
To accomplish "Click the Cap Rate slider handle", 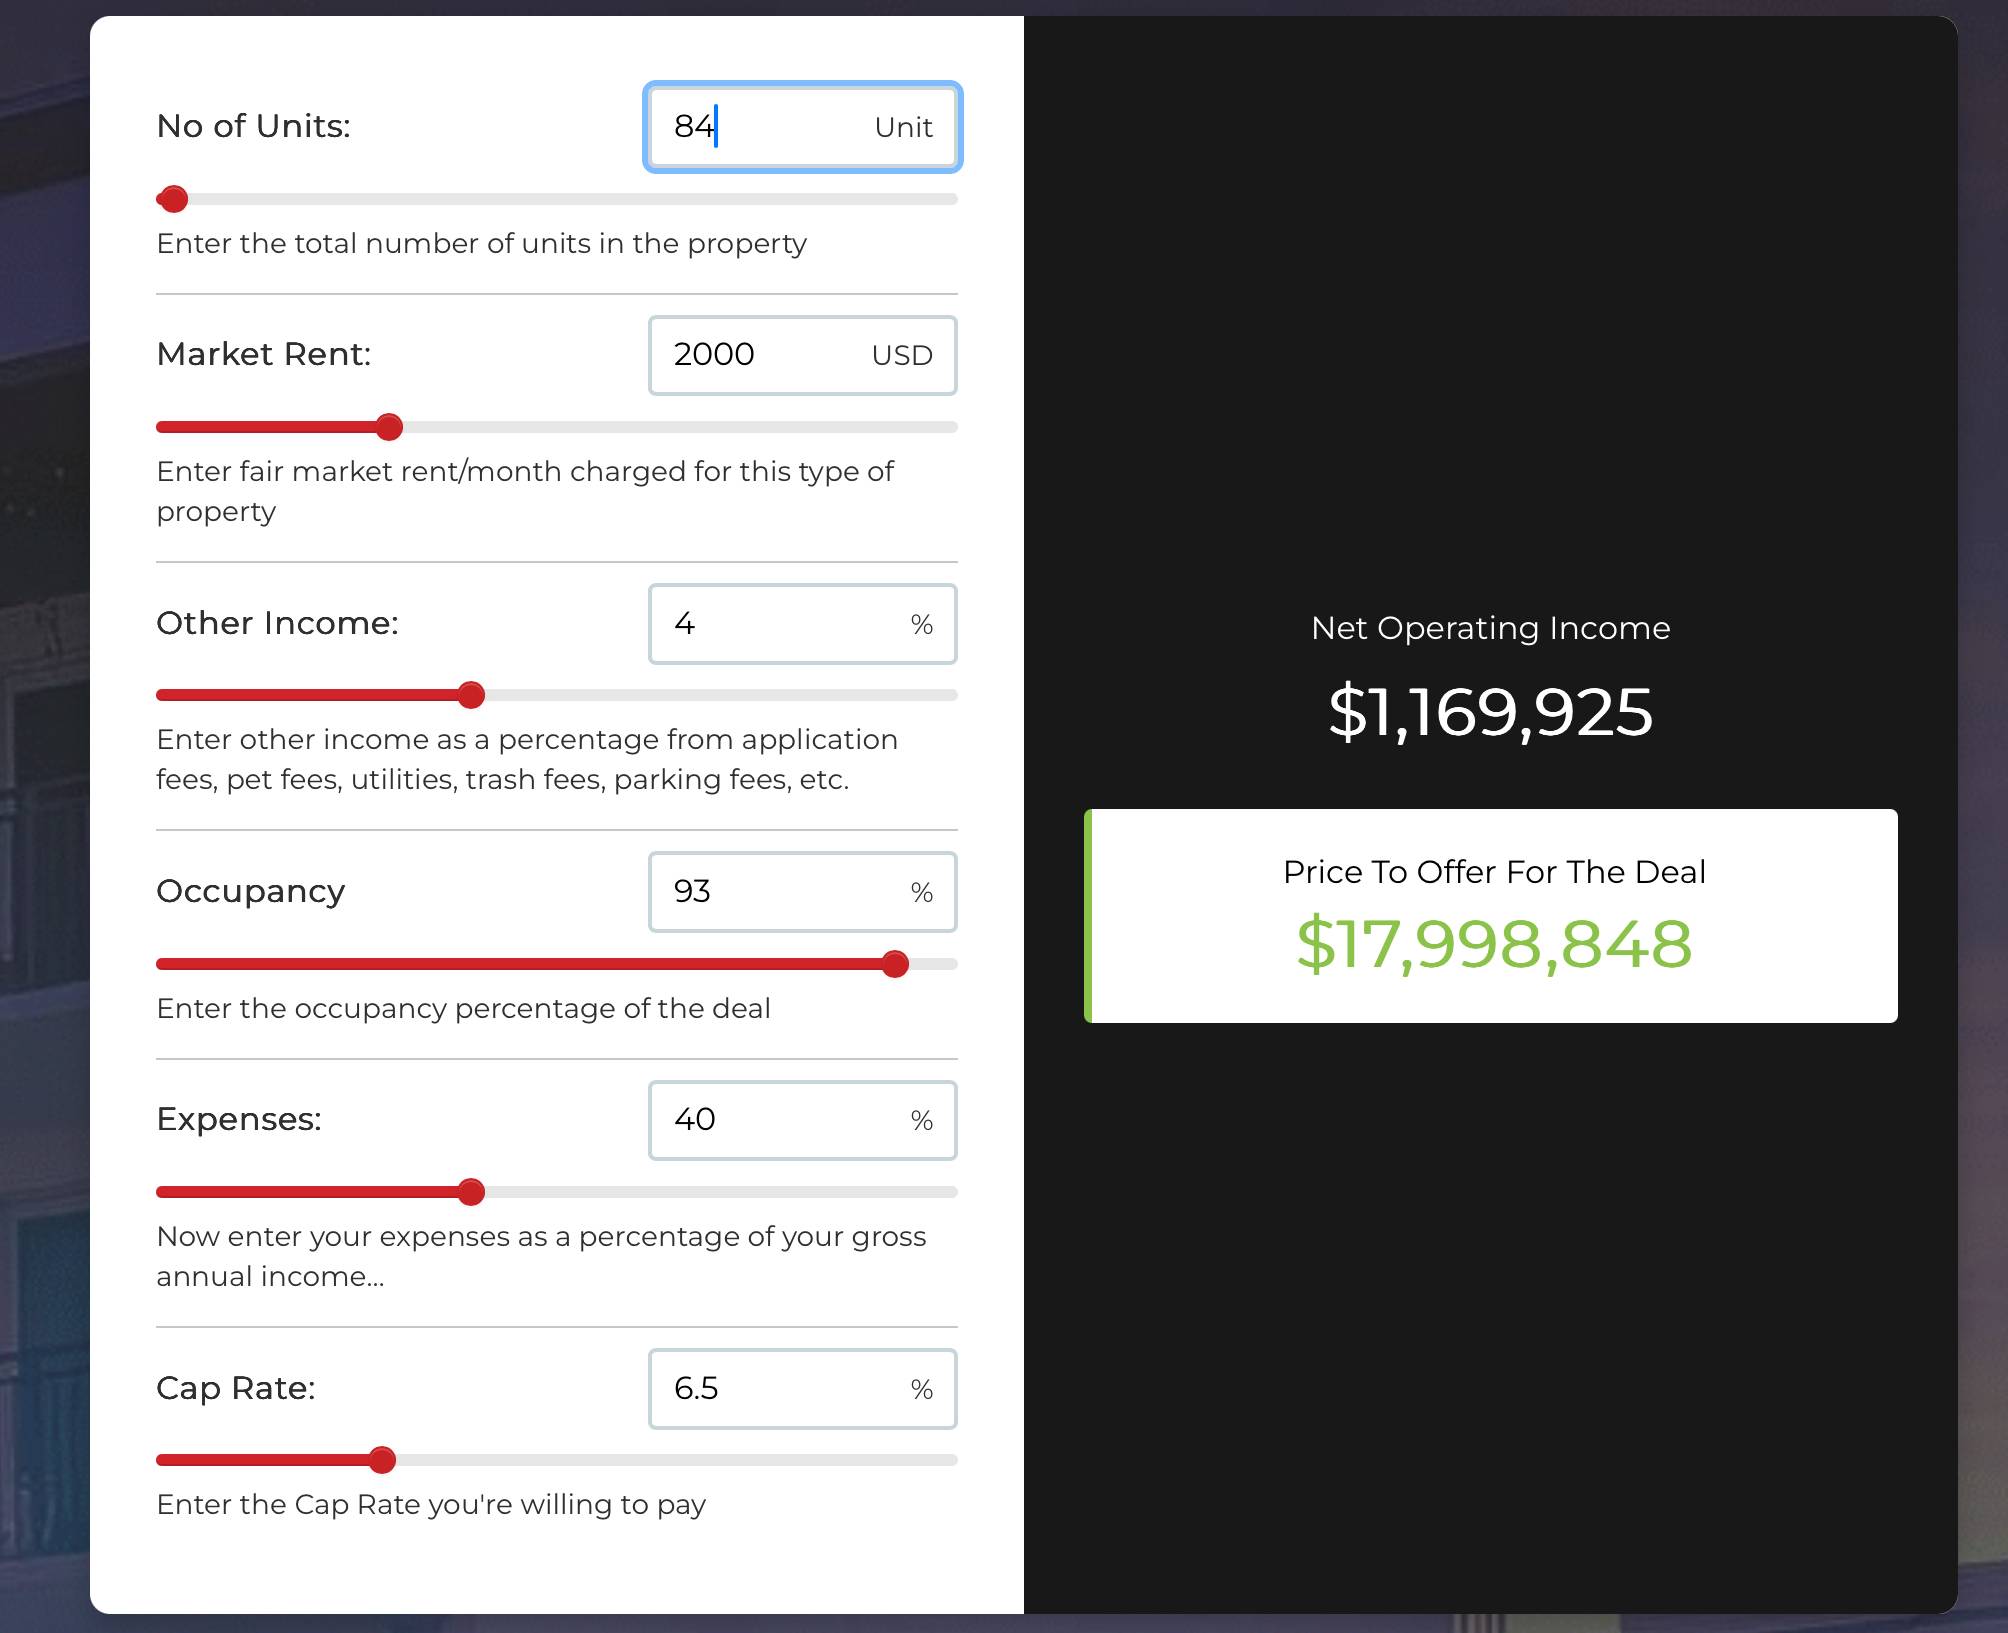I will click(x=382, y=1460).
